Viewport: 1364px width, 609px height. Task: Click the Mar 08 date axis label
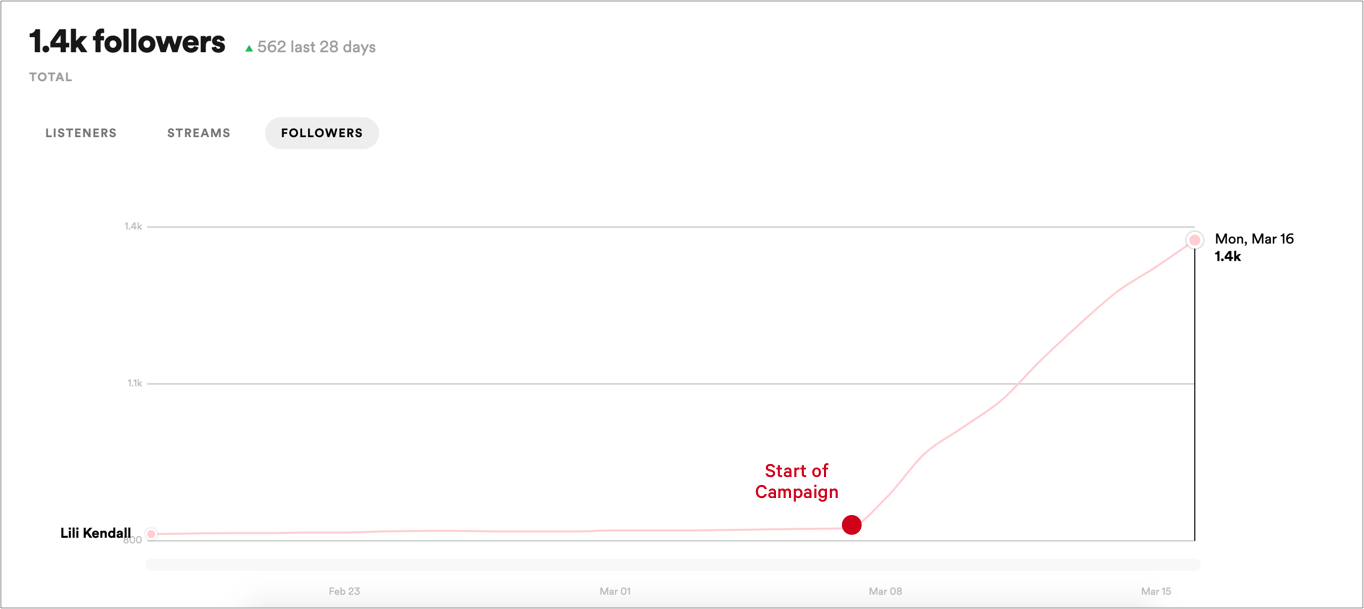(886, 592)
